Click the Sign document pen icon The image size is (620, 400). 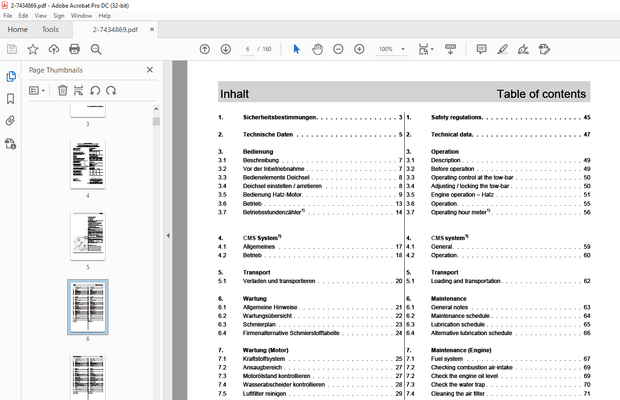click(x=523, y=49)
